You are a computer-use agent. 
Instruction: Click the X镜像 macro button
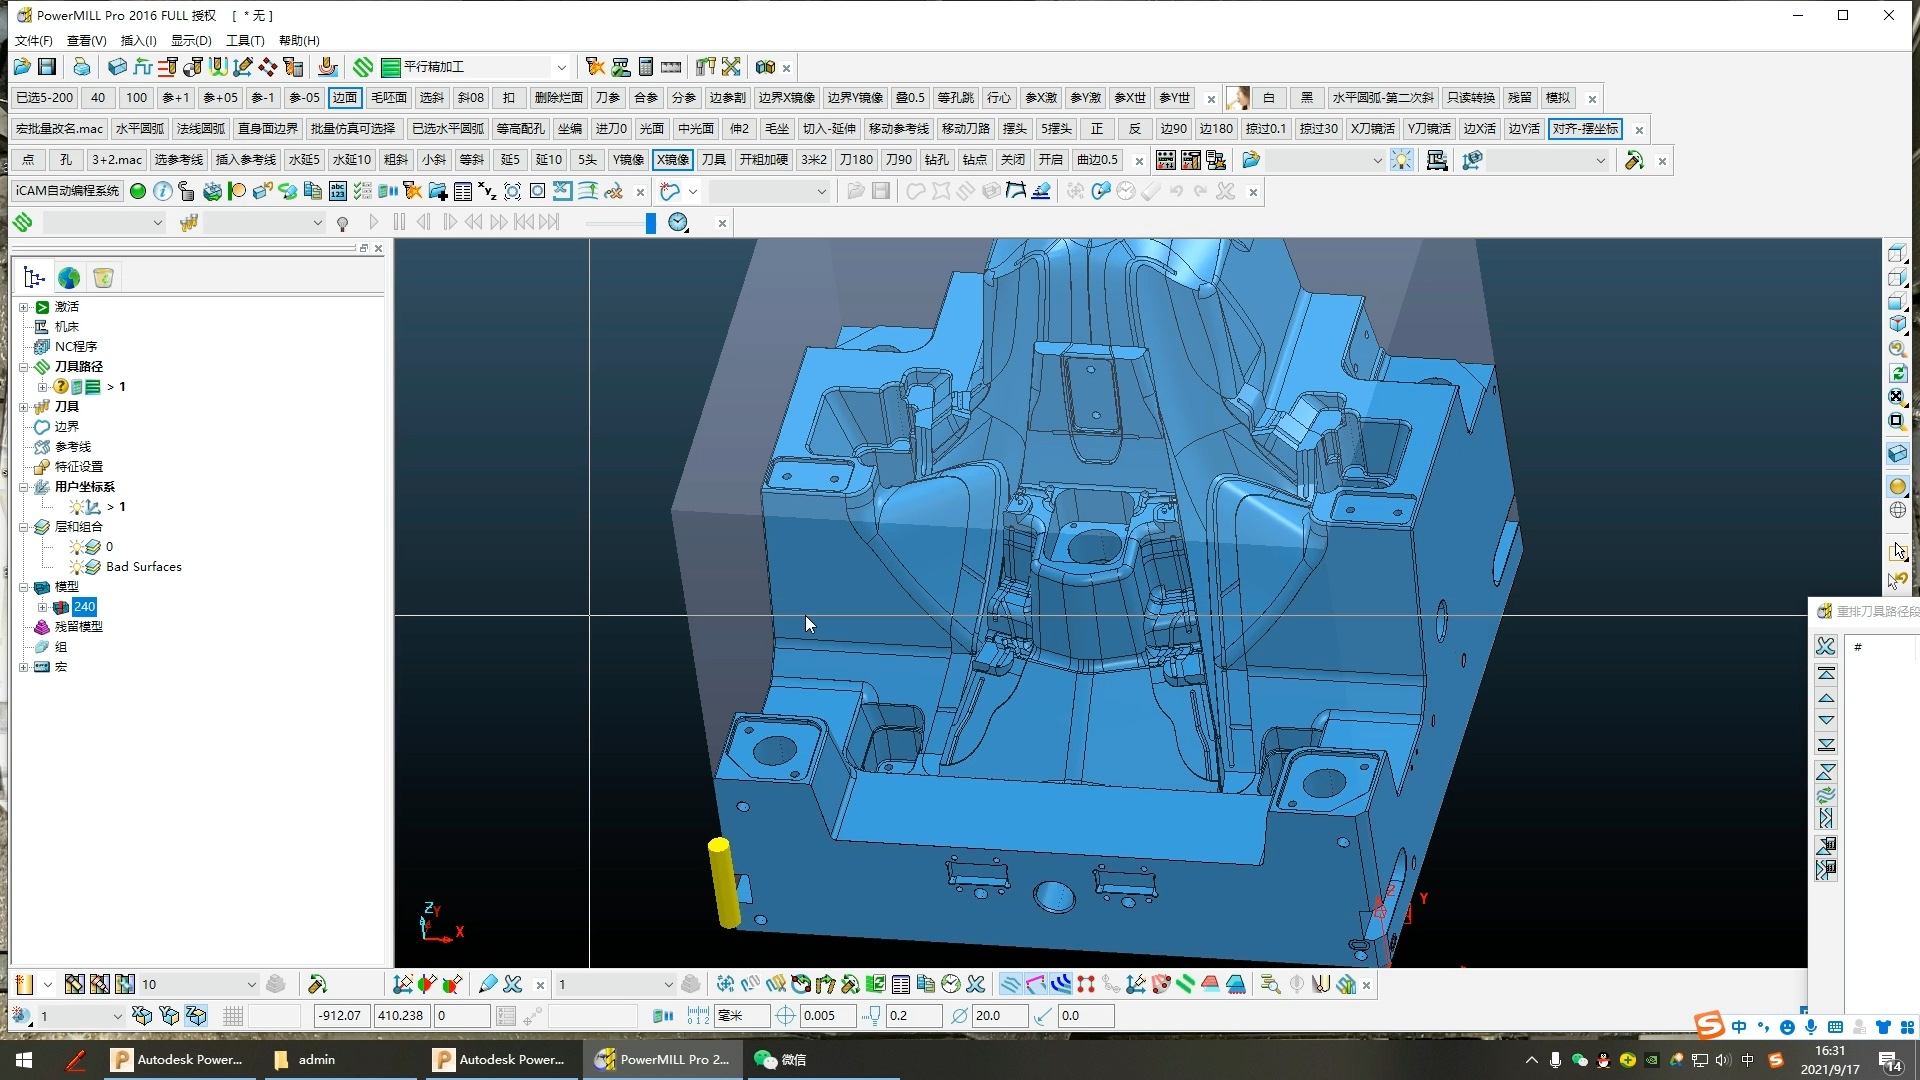coord(672,160)
